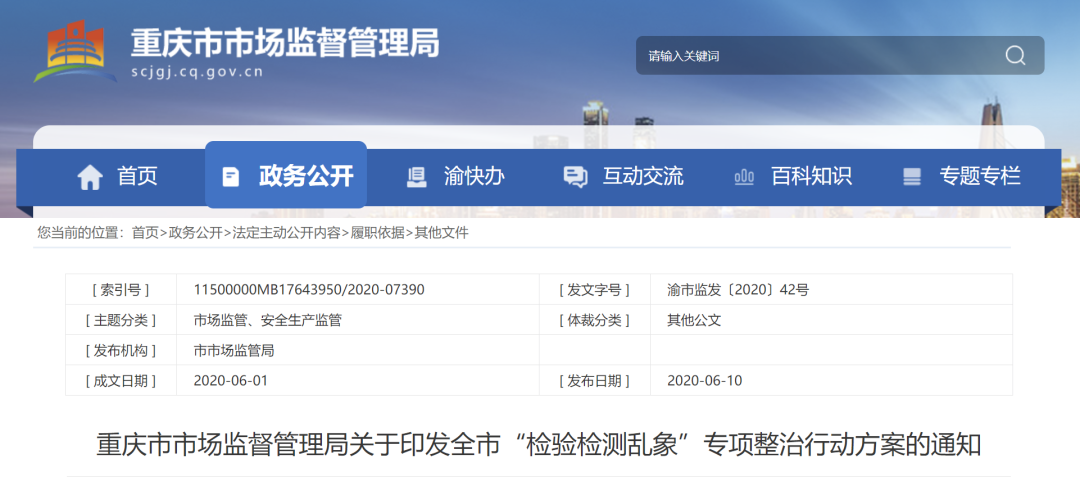Open the 首页 navigation tab
Viewport: 1080px width, 477px height.
click(x=137, y=177)
